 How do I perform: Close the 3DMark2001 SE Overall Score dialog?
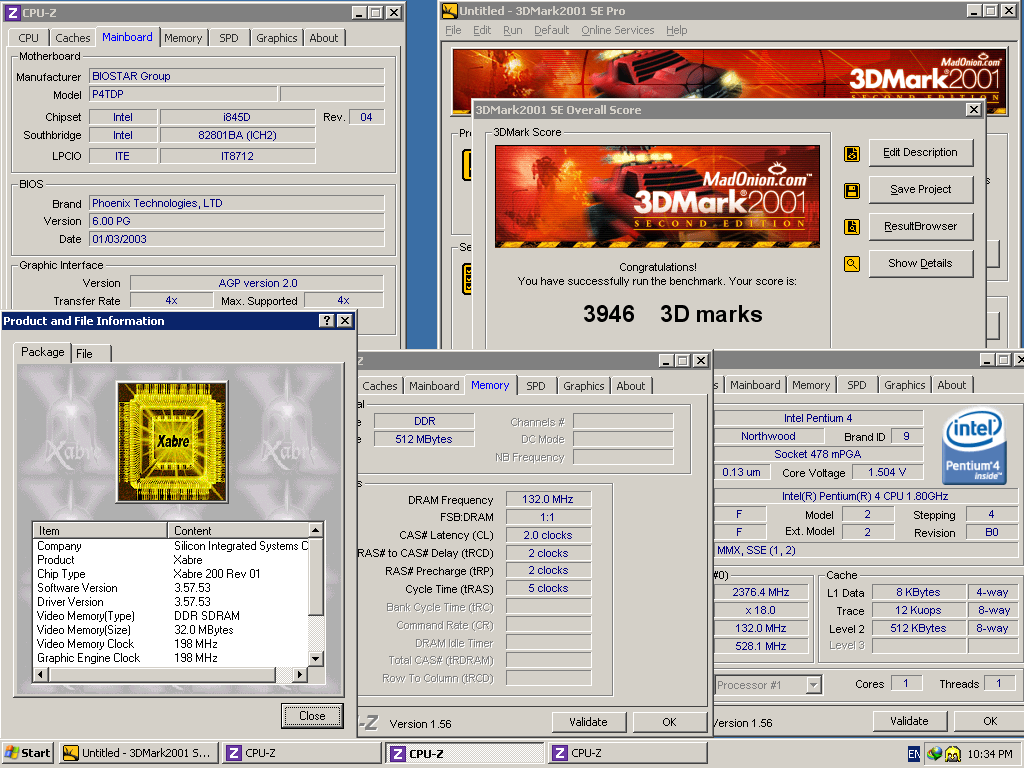[974, 110]
